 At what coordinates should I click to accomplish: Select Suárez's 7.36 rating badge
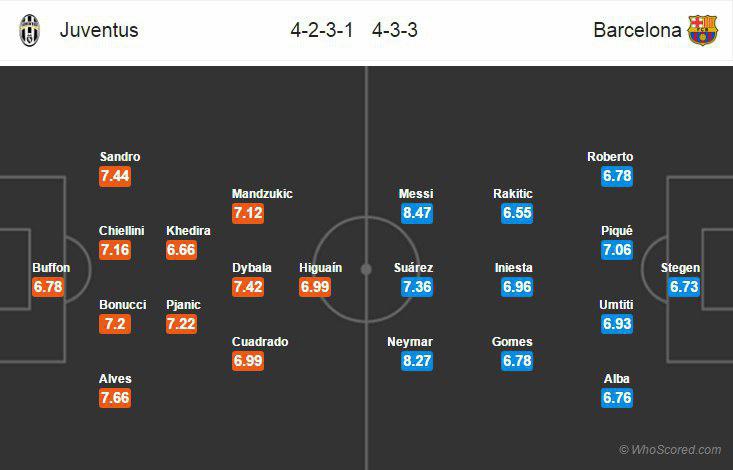415,287
